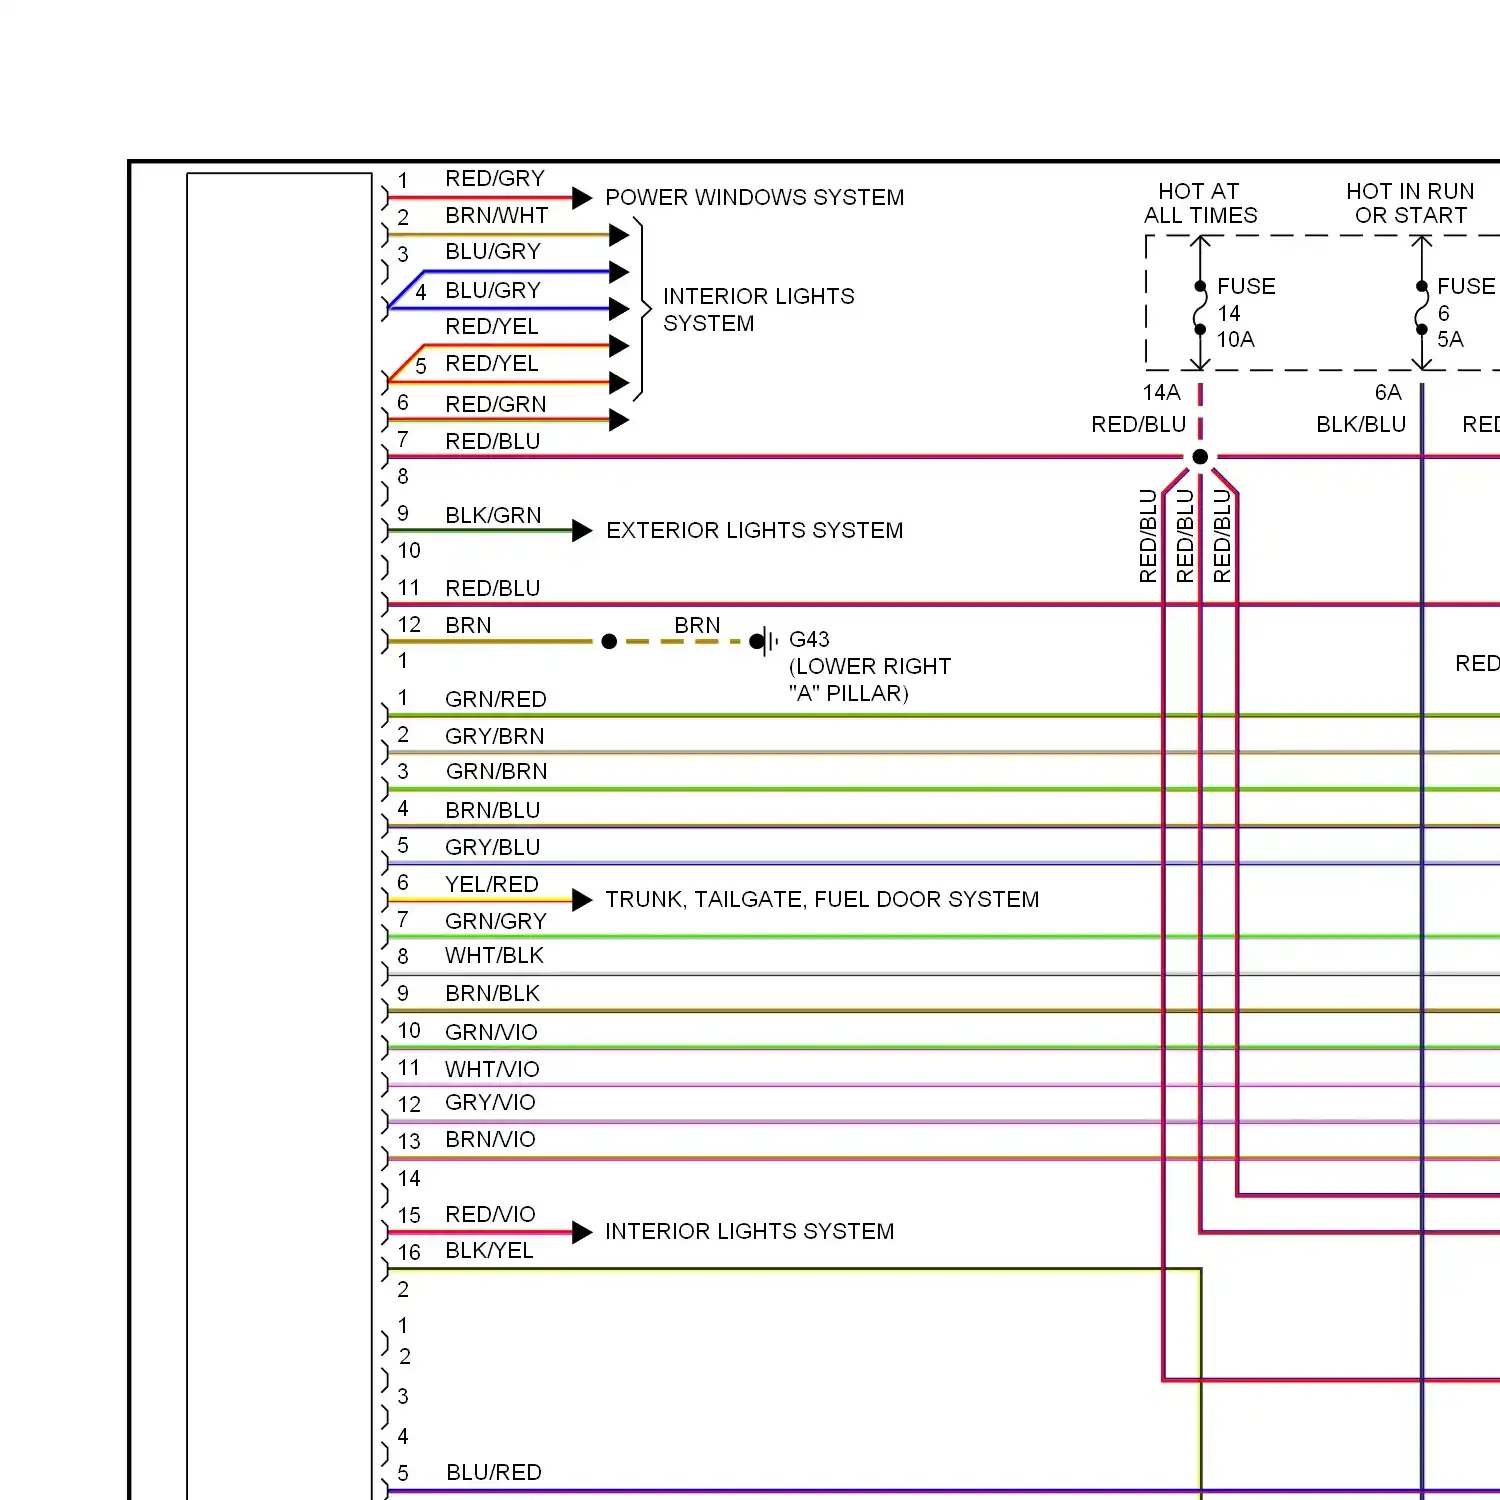The height and width of the screenshot is (1500, 1500).
Task: Click the FUSE 6 5A label
Action: point(1465,313)
